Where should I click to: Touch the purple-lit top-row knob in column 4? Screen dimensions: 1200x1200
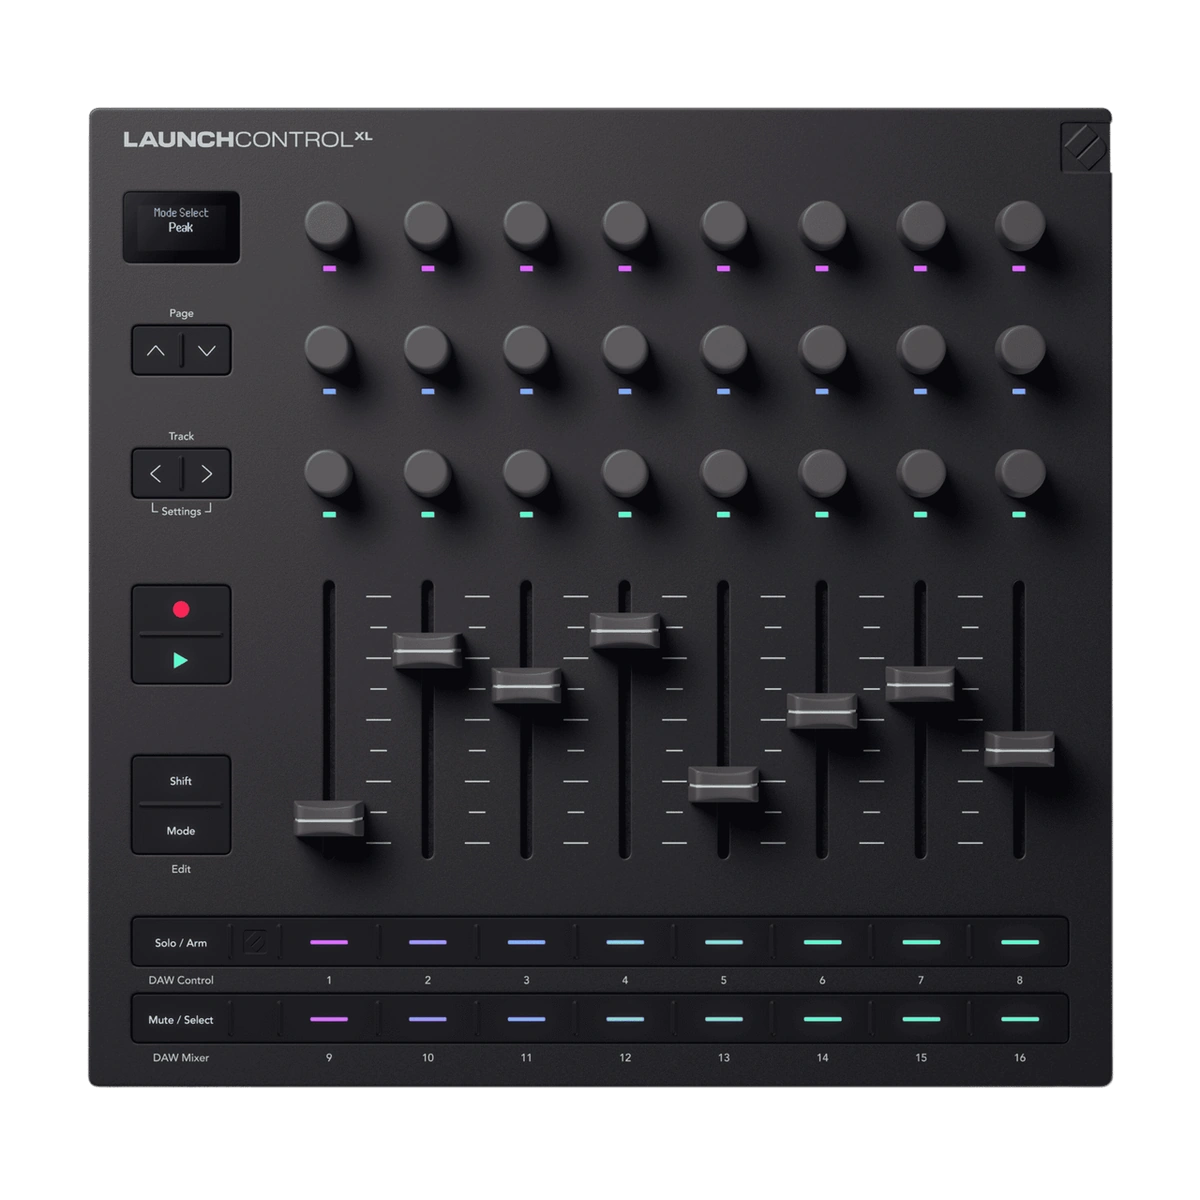pyautogui.click(x=624, y=224)
